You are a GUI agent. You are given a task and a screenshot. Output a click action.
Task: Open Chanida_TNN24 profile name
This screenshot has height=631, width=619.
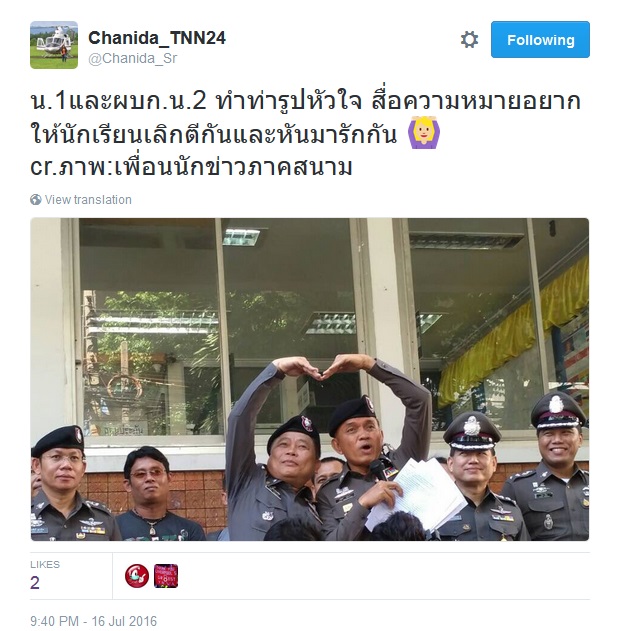tap(157, 38)
